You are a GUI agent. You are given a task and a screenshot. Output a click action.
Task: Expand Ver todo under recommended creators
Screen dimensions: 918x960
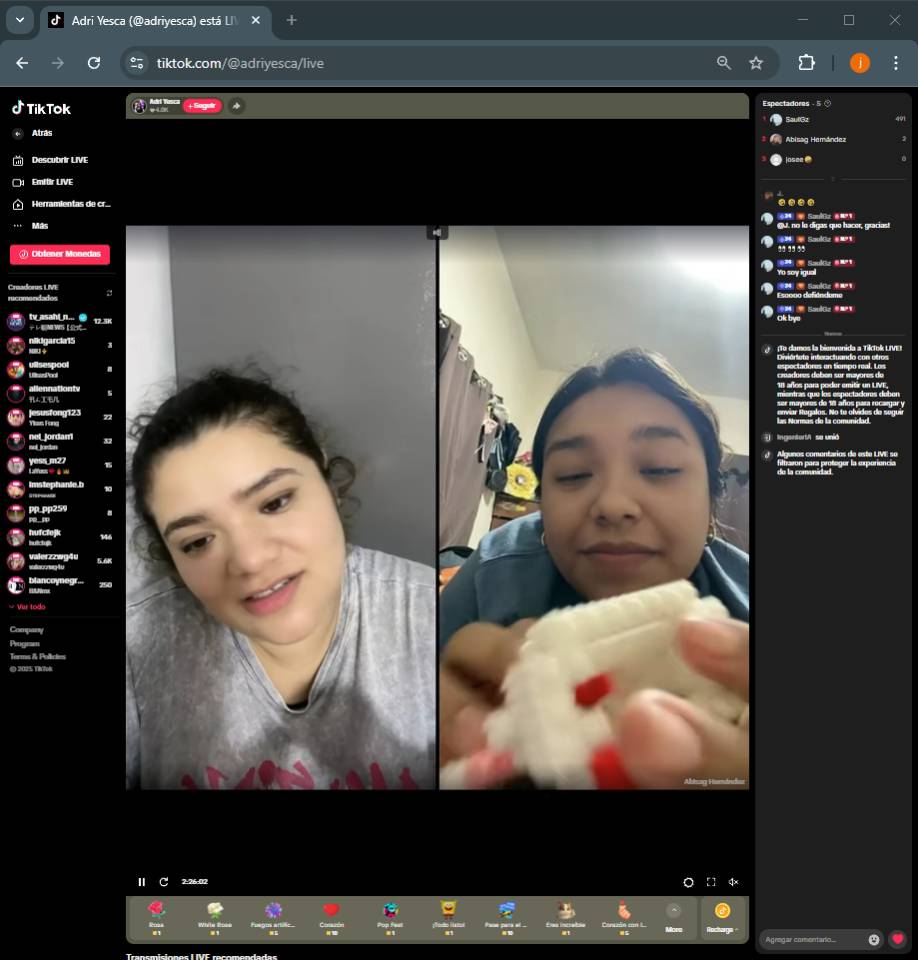click(27, 607)
